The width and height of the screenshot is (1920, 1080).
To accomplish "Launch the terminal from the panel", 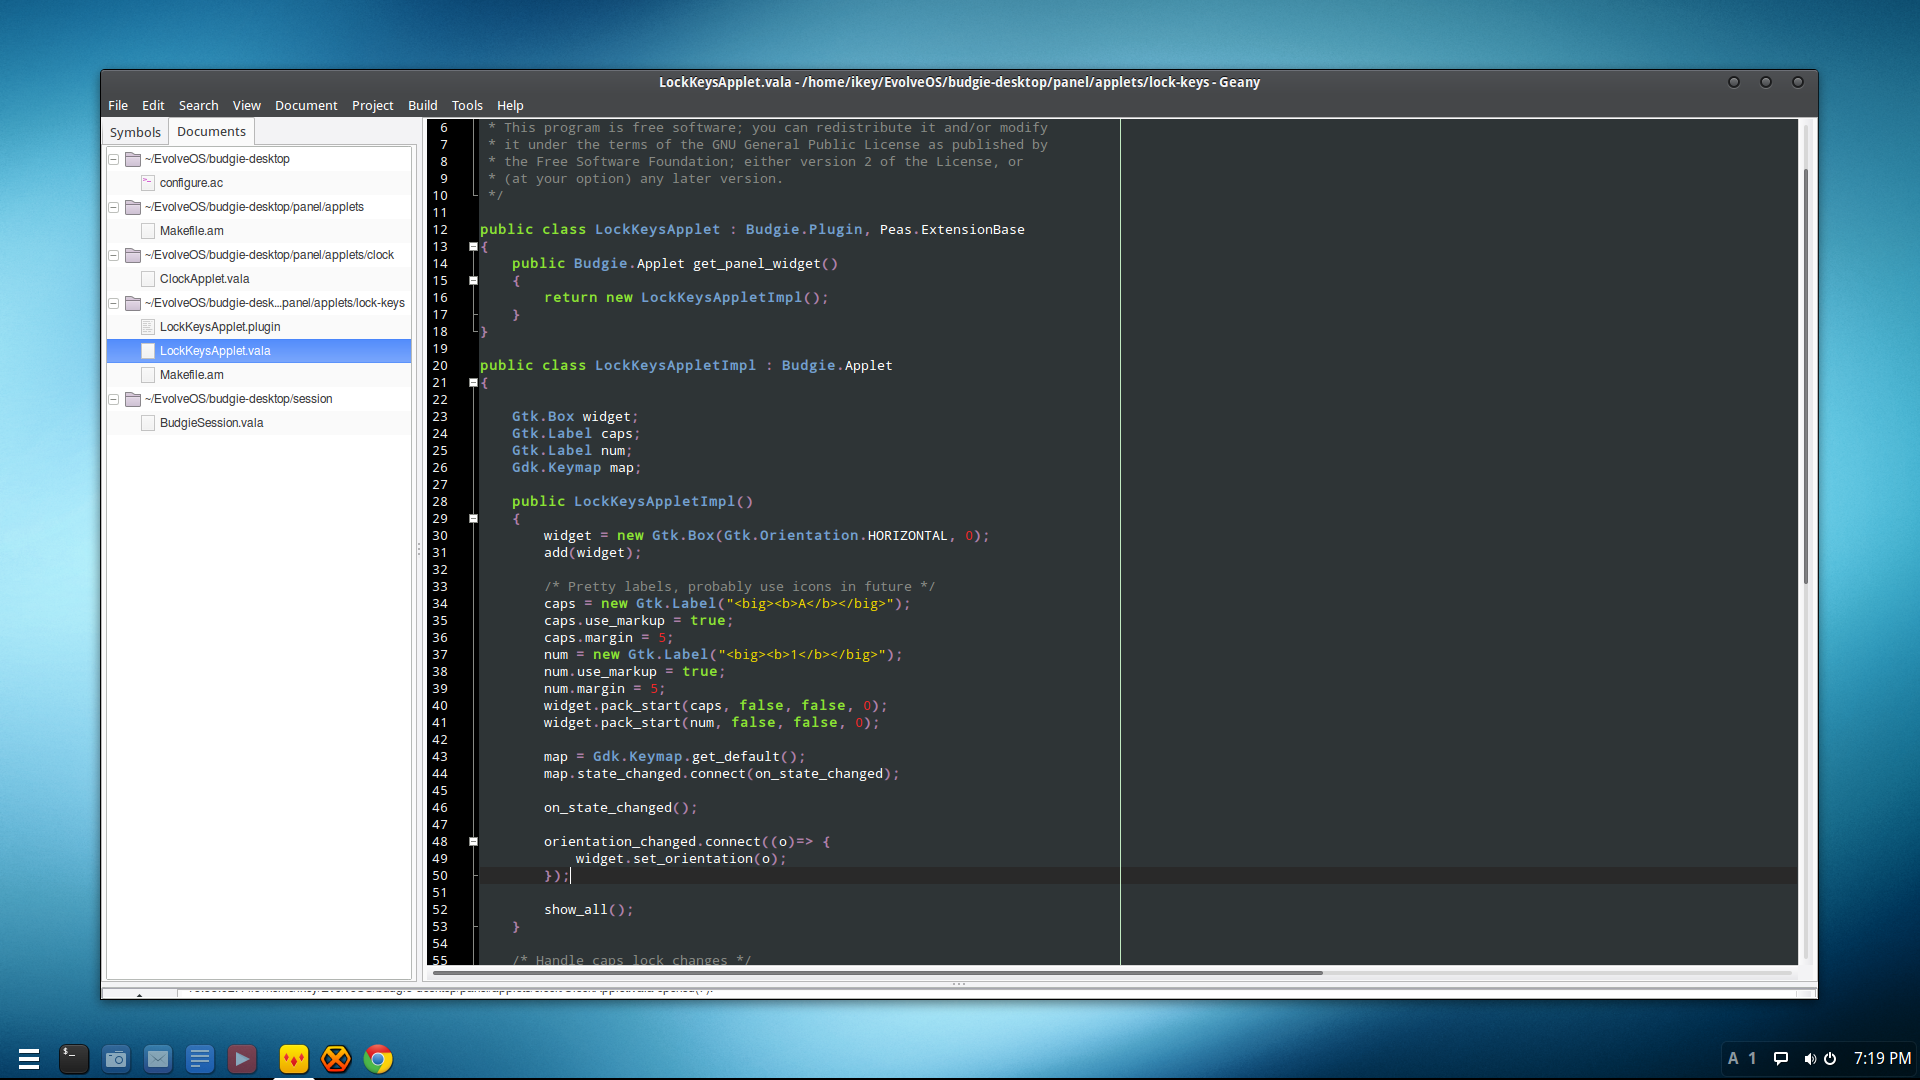I will (x=73, y=1059).
